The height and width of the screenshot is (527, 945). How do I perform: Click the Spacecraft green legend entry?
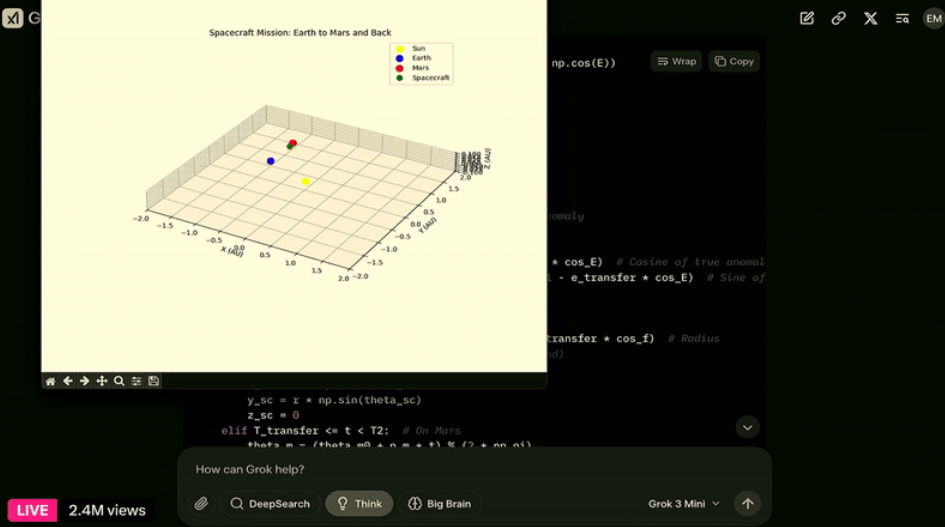(x=422, y=78)
